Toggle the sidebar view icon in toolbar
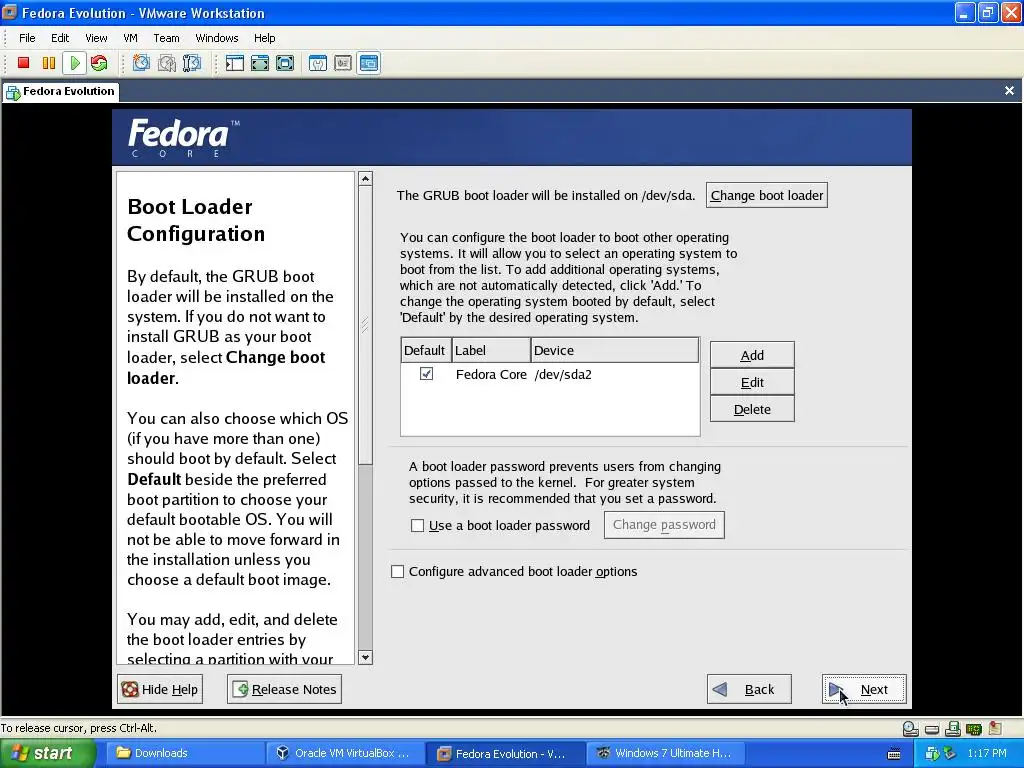 (234, 63)
